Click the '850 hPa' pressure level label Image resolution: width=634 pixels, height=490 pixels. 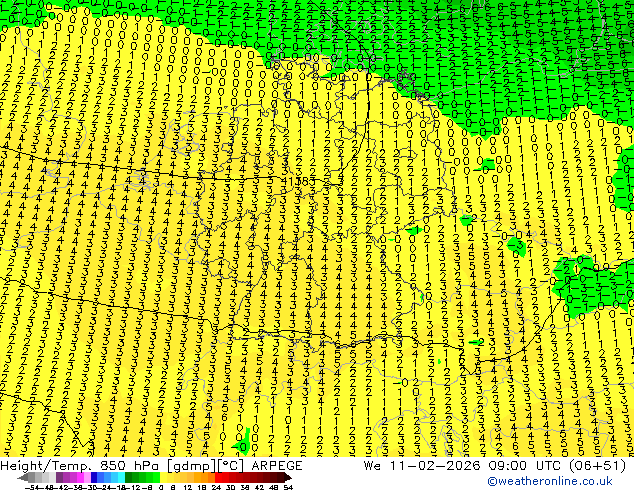point(131,466)
